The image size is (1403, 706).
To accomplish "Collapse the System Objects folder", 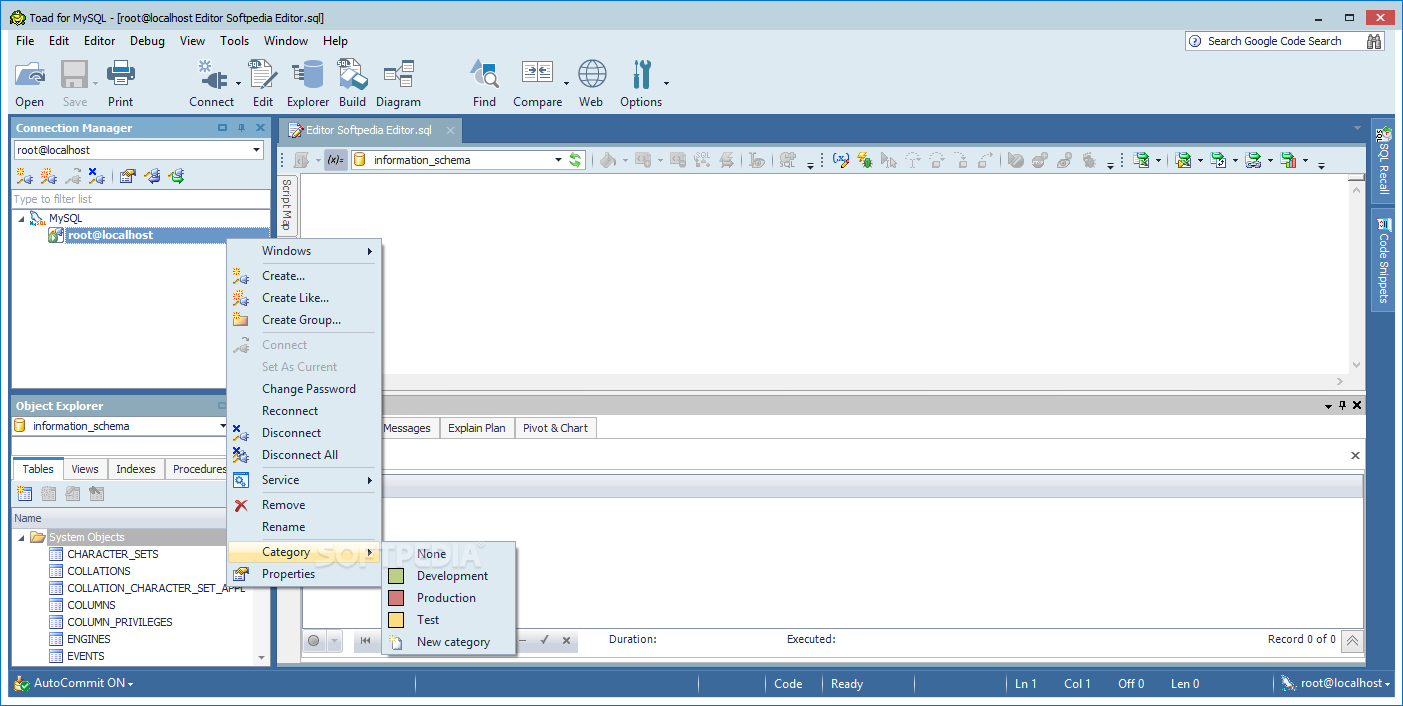I will [x=22, y=537].
